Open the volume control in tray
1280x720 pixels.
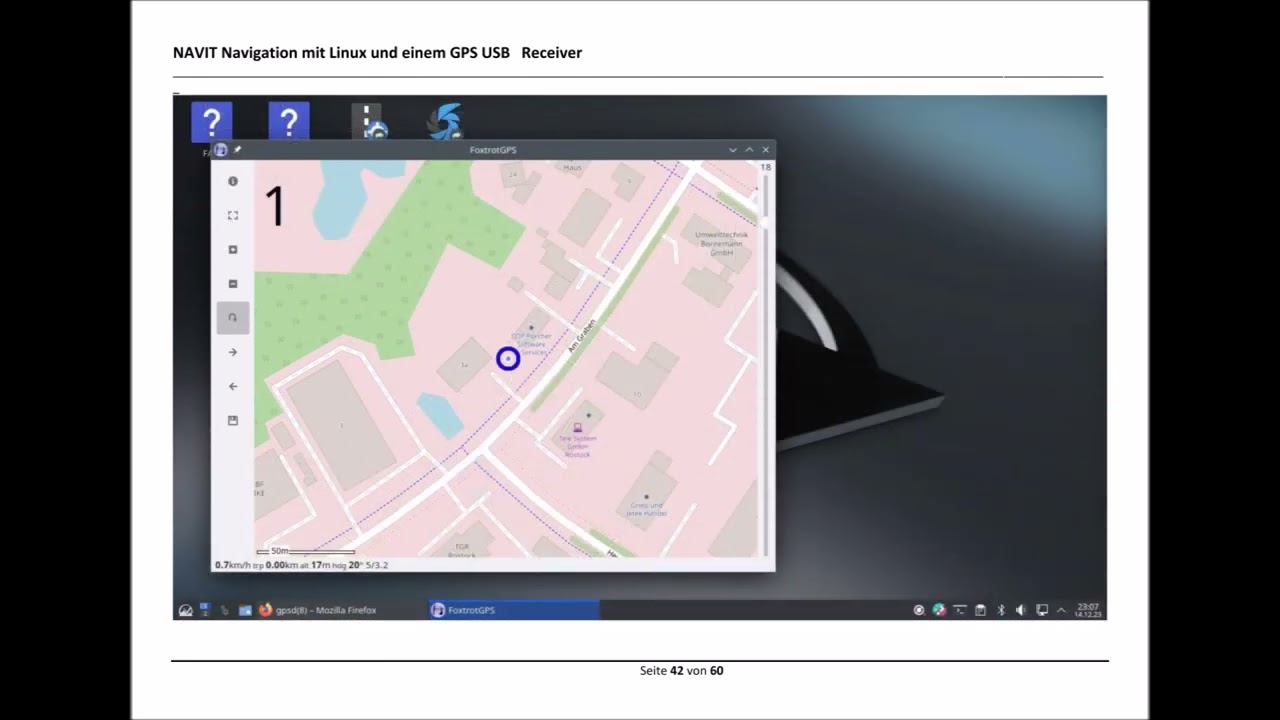pos(1021,610)
